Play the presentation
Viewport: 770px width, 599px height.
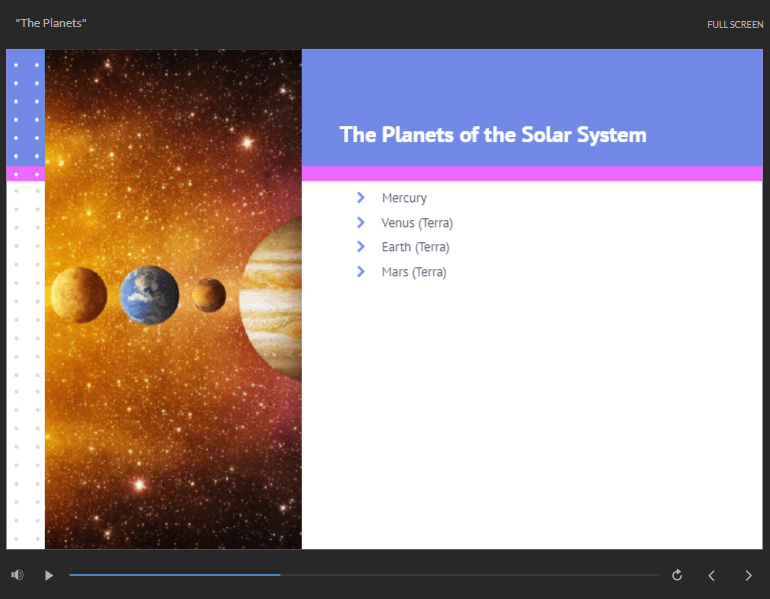coord(49,575)
